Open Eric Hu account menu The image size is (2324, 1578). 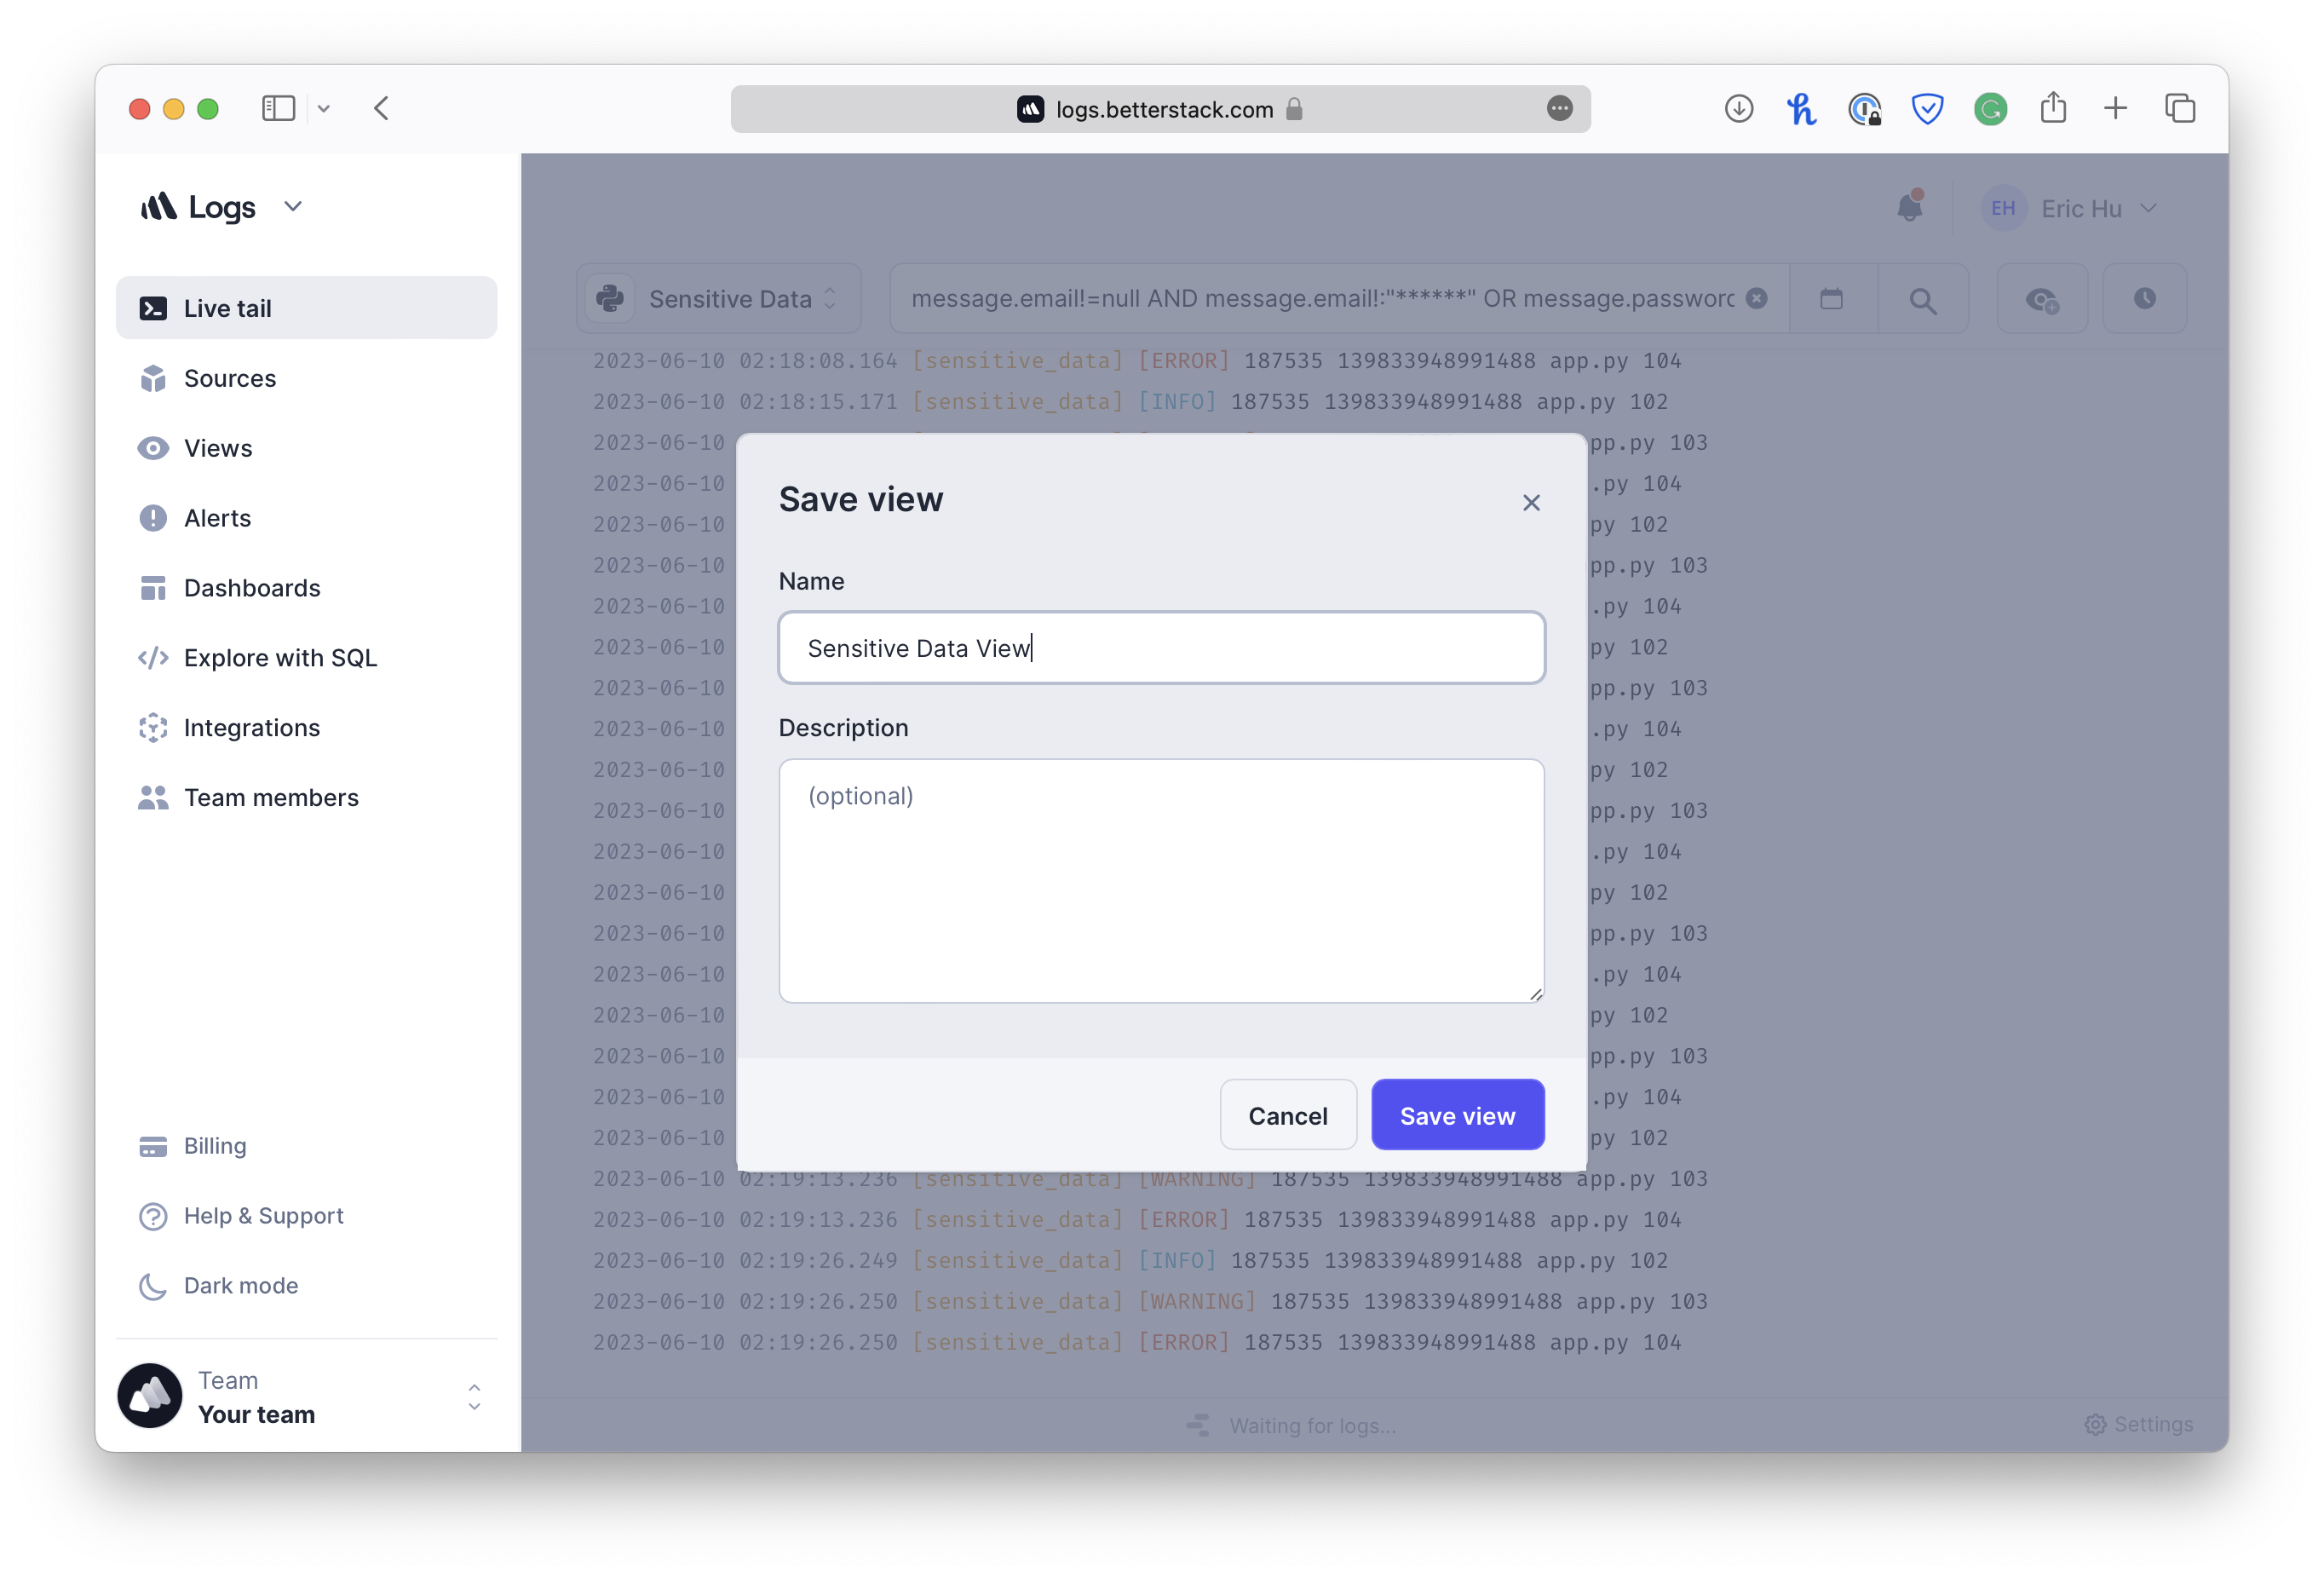pyautogui.click(x=2069, y=208)
